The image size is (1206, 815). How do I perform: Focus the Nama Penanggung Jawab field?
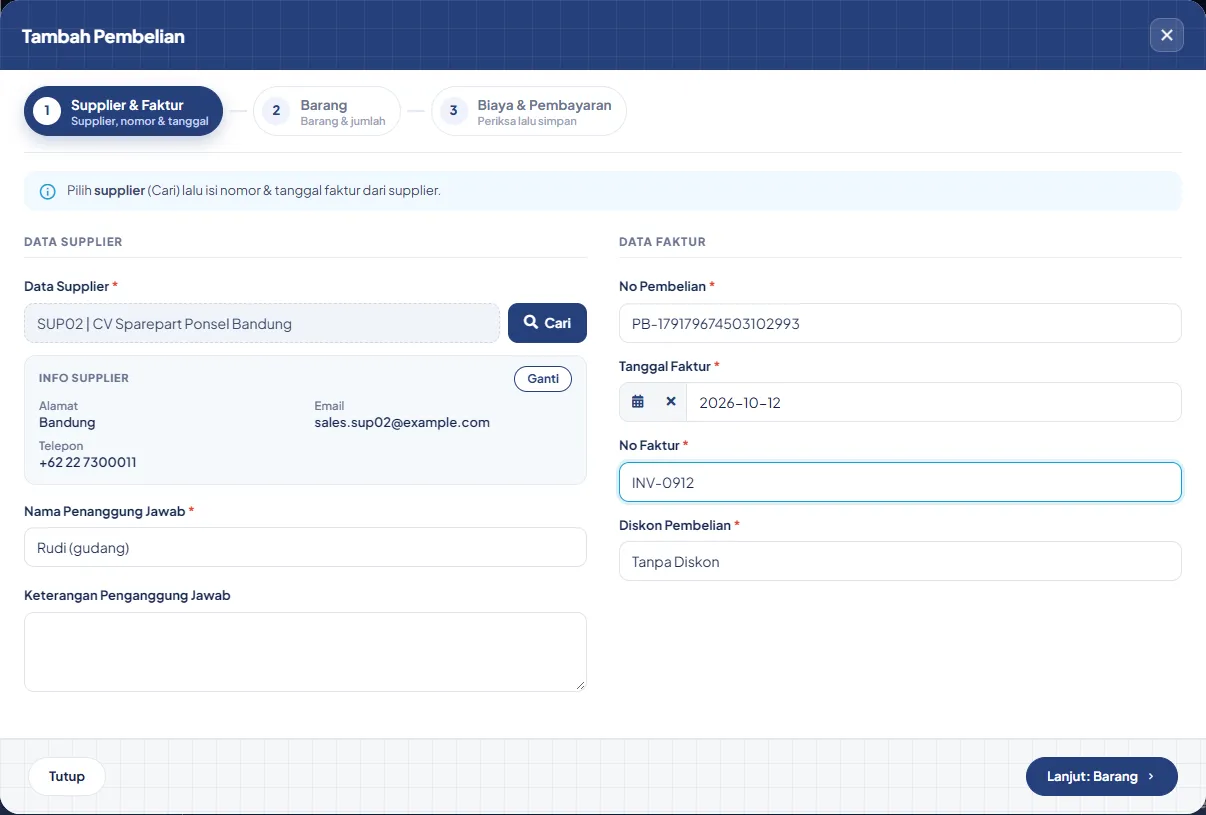click(x=305, y=547)
